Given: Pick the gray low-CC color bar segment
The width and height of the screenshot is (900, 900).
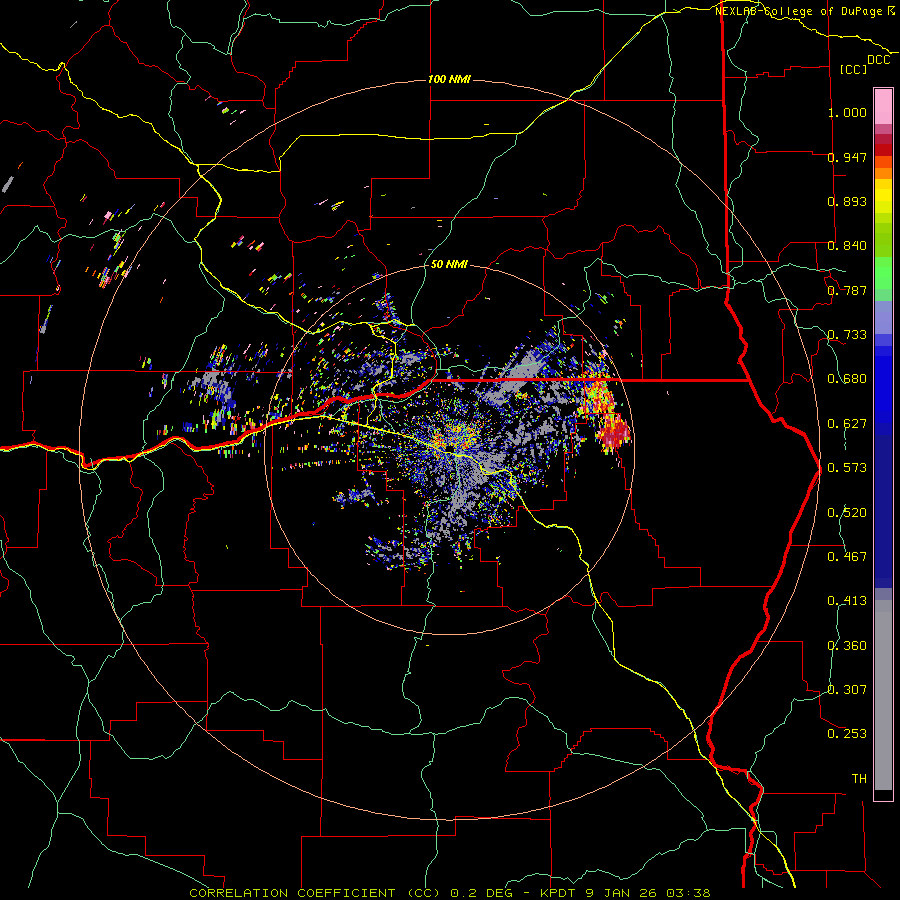Looking at the screenshot, I should coord(883,695).
